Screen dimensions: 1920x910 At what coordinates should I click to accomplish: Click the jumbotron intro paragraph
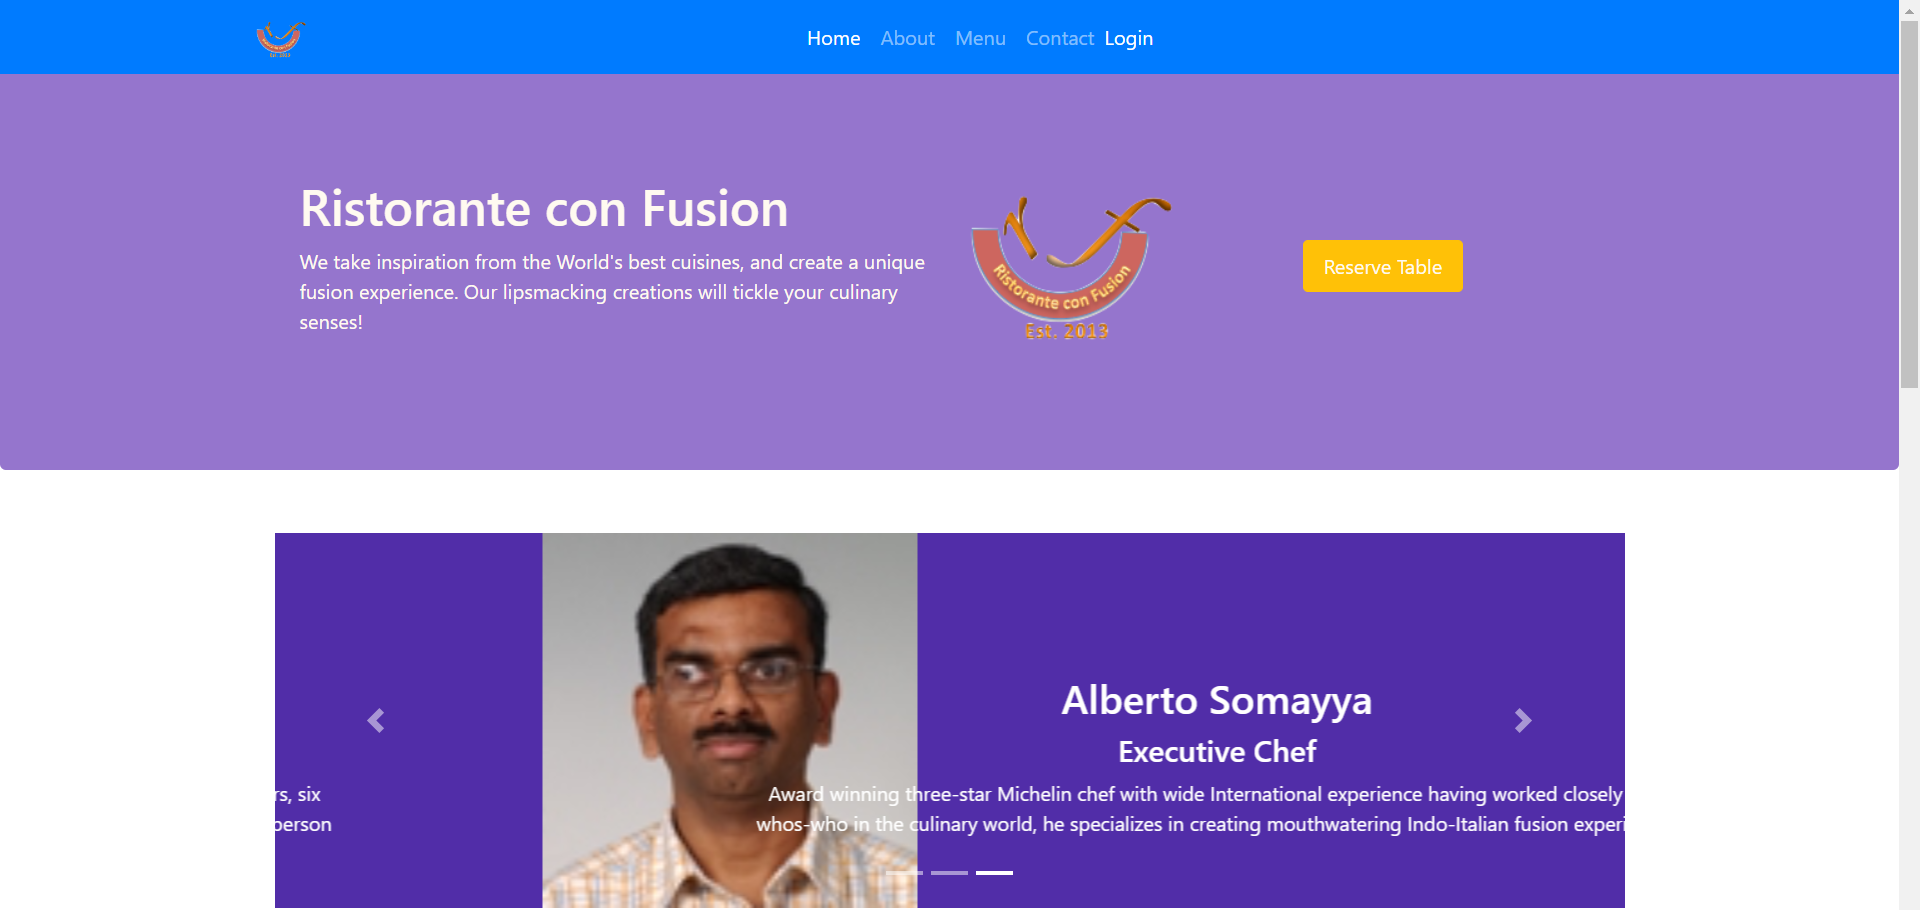612,292
